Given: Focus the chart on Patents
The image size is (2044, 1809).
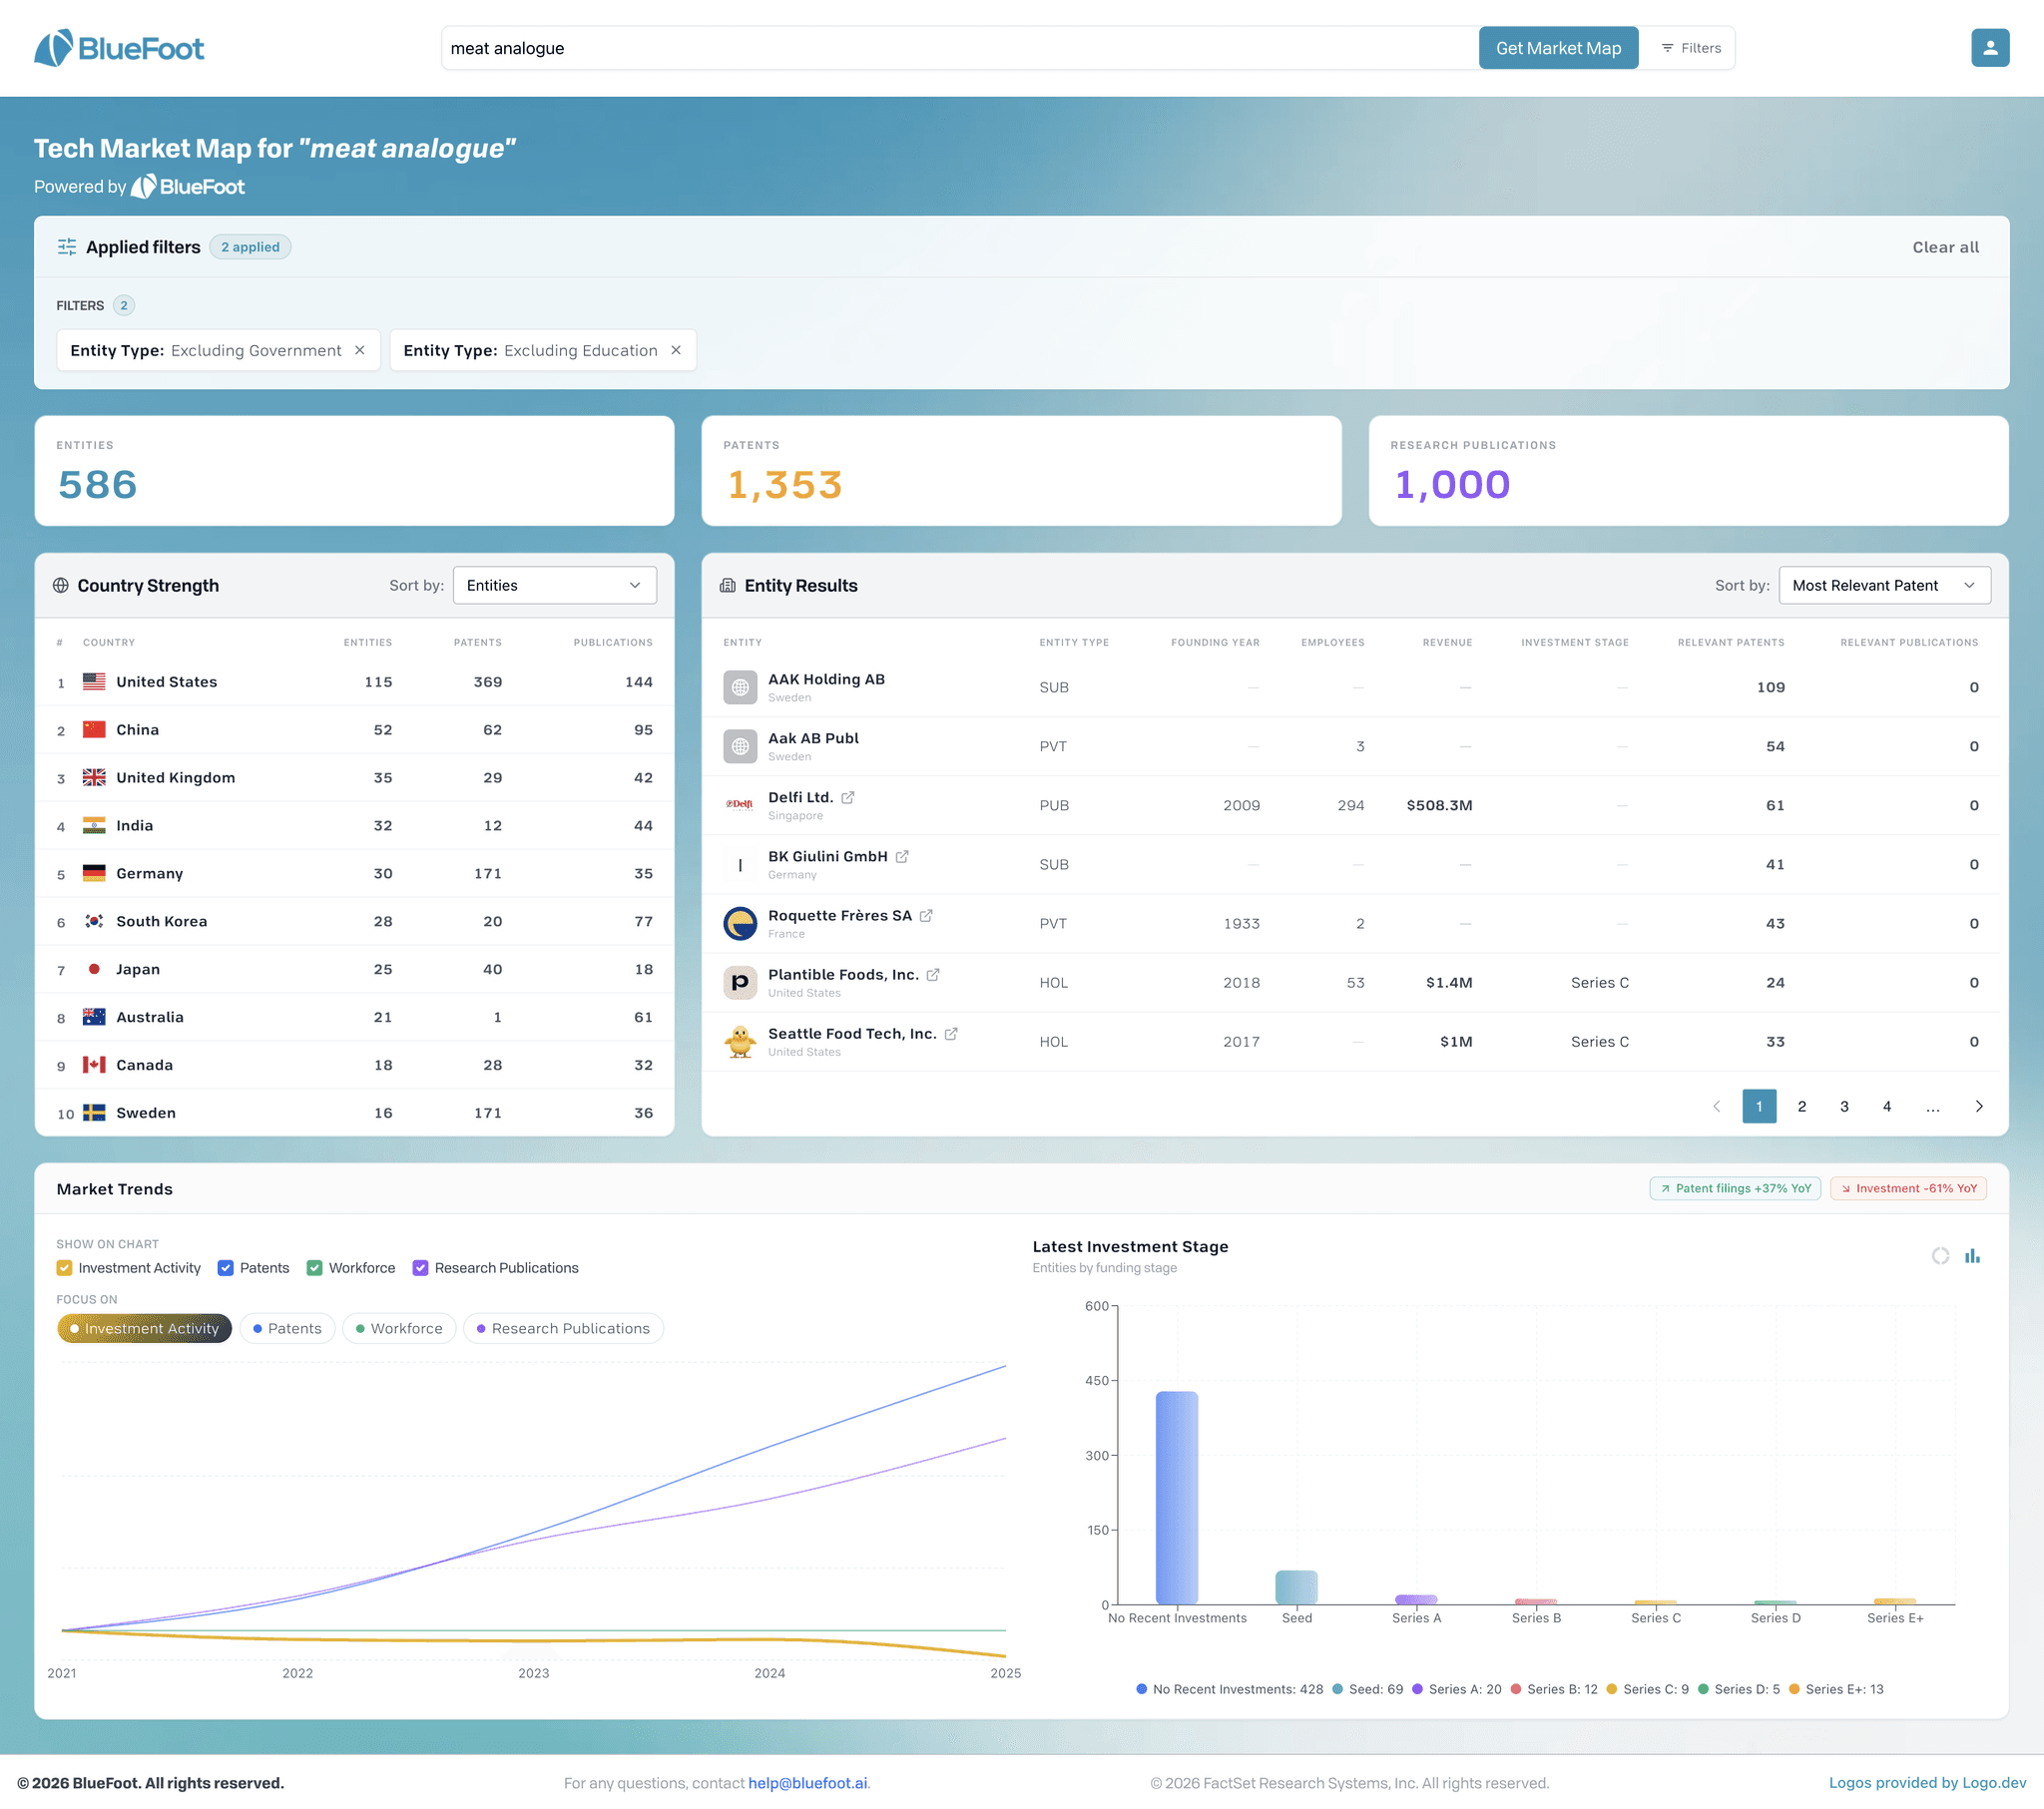Looking at the screenshot, I should 287,1328.
